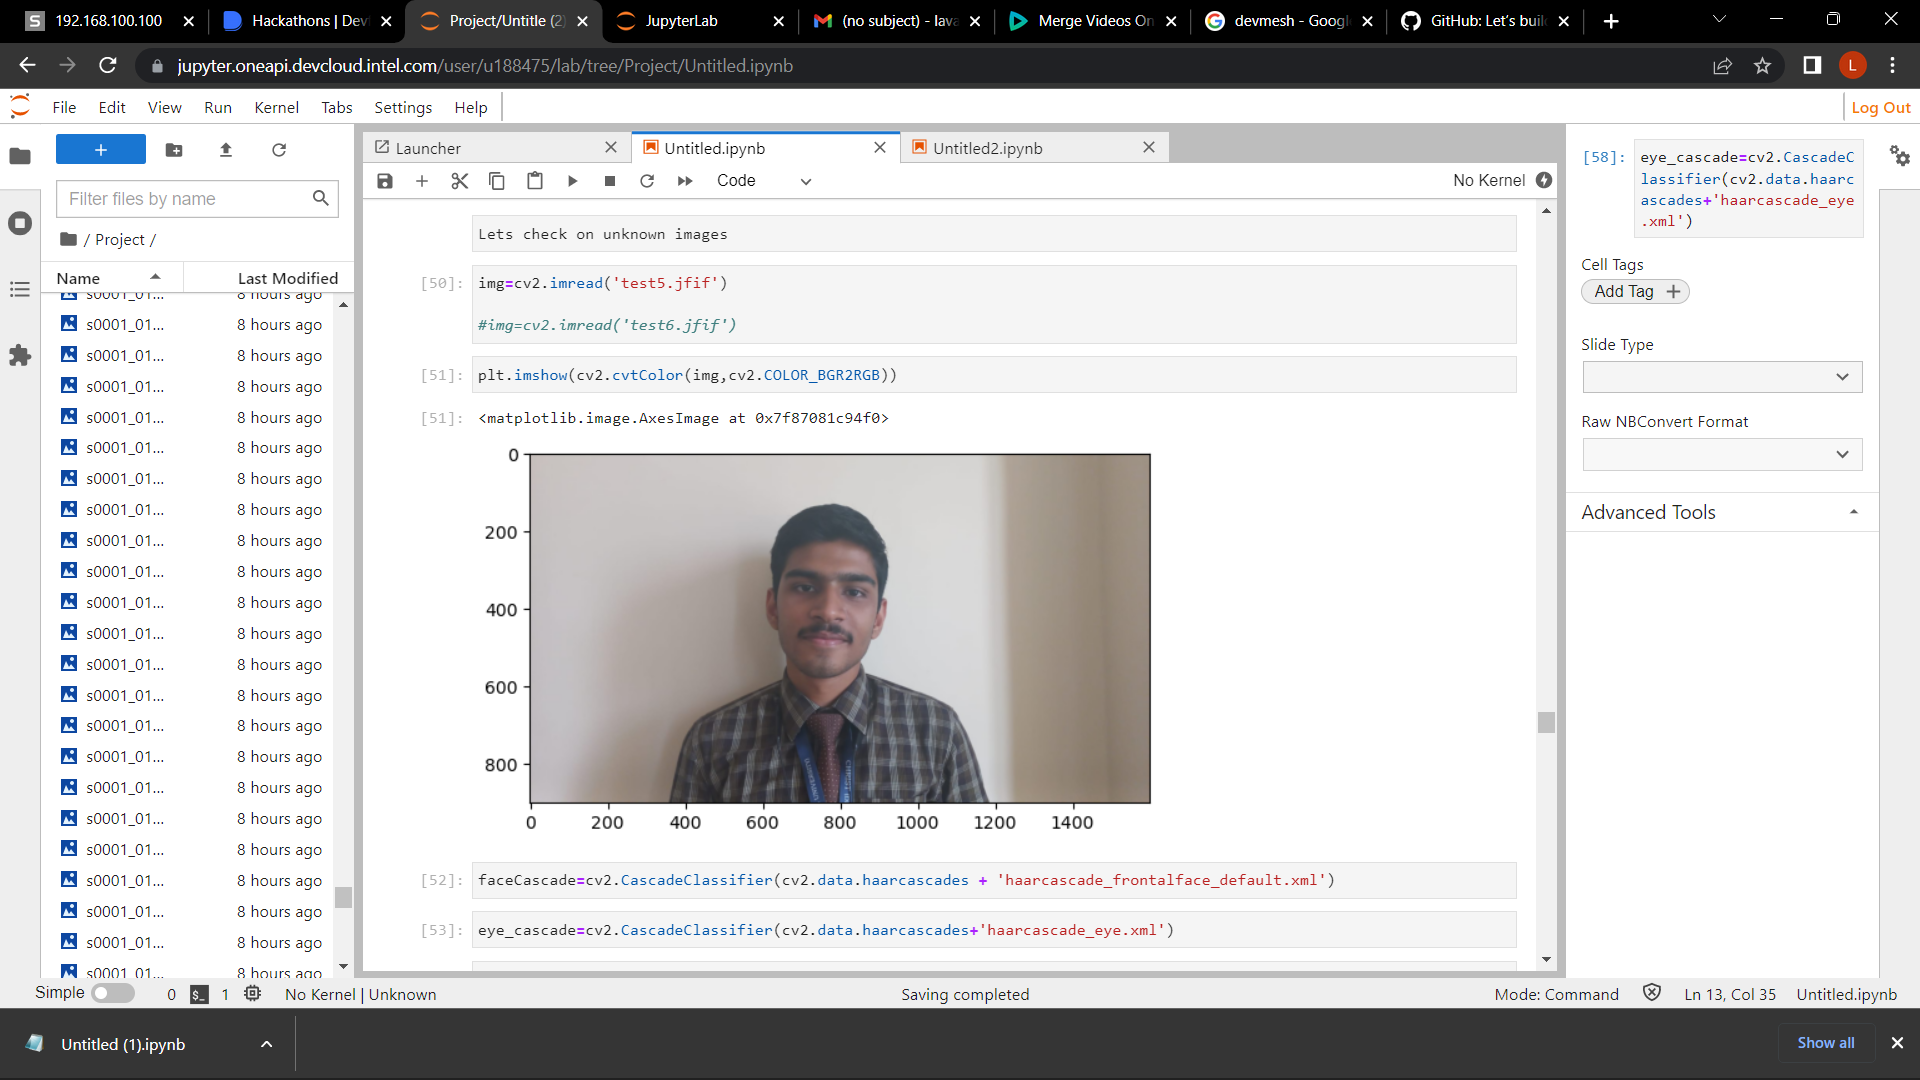Image resolution: width=1920 pixels, height=1080 pixels.
Task: Bookmark this page with star icon
Action: 1762,66
